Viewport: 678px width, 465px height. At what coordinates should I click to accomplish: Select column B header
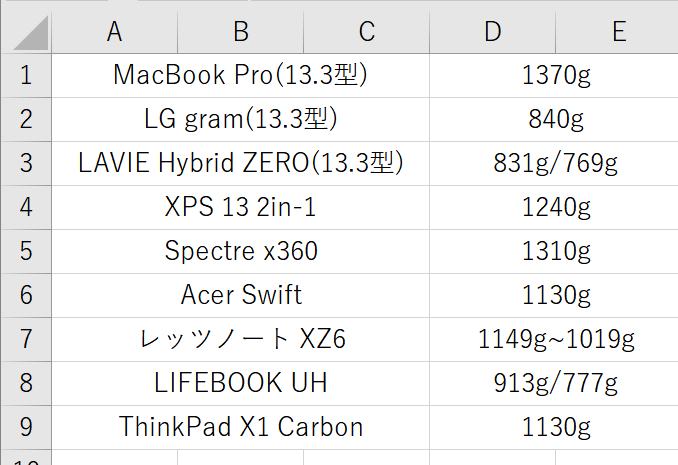click(241, 32)
